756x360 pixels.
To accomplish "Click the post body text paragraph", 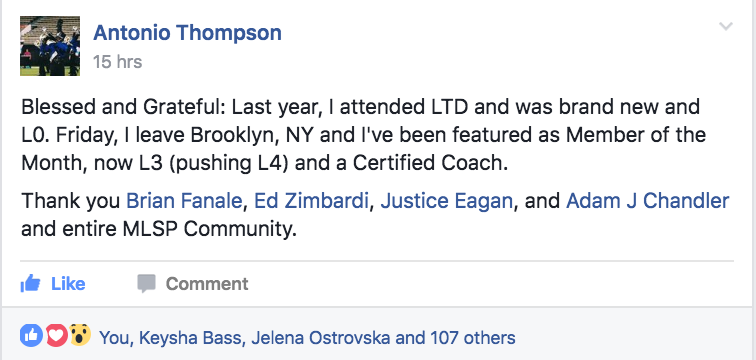I will pos(364,135).
